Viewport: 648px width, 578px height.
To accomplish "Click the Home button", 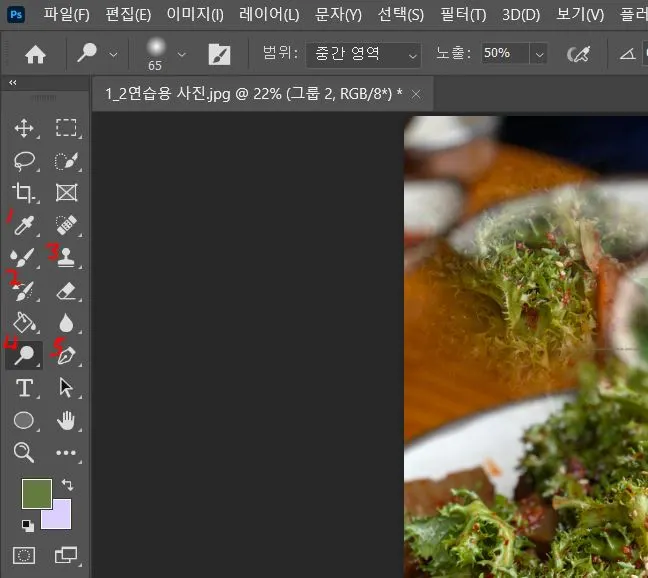I will click(35, 55).
